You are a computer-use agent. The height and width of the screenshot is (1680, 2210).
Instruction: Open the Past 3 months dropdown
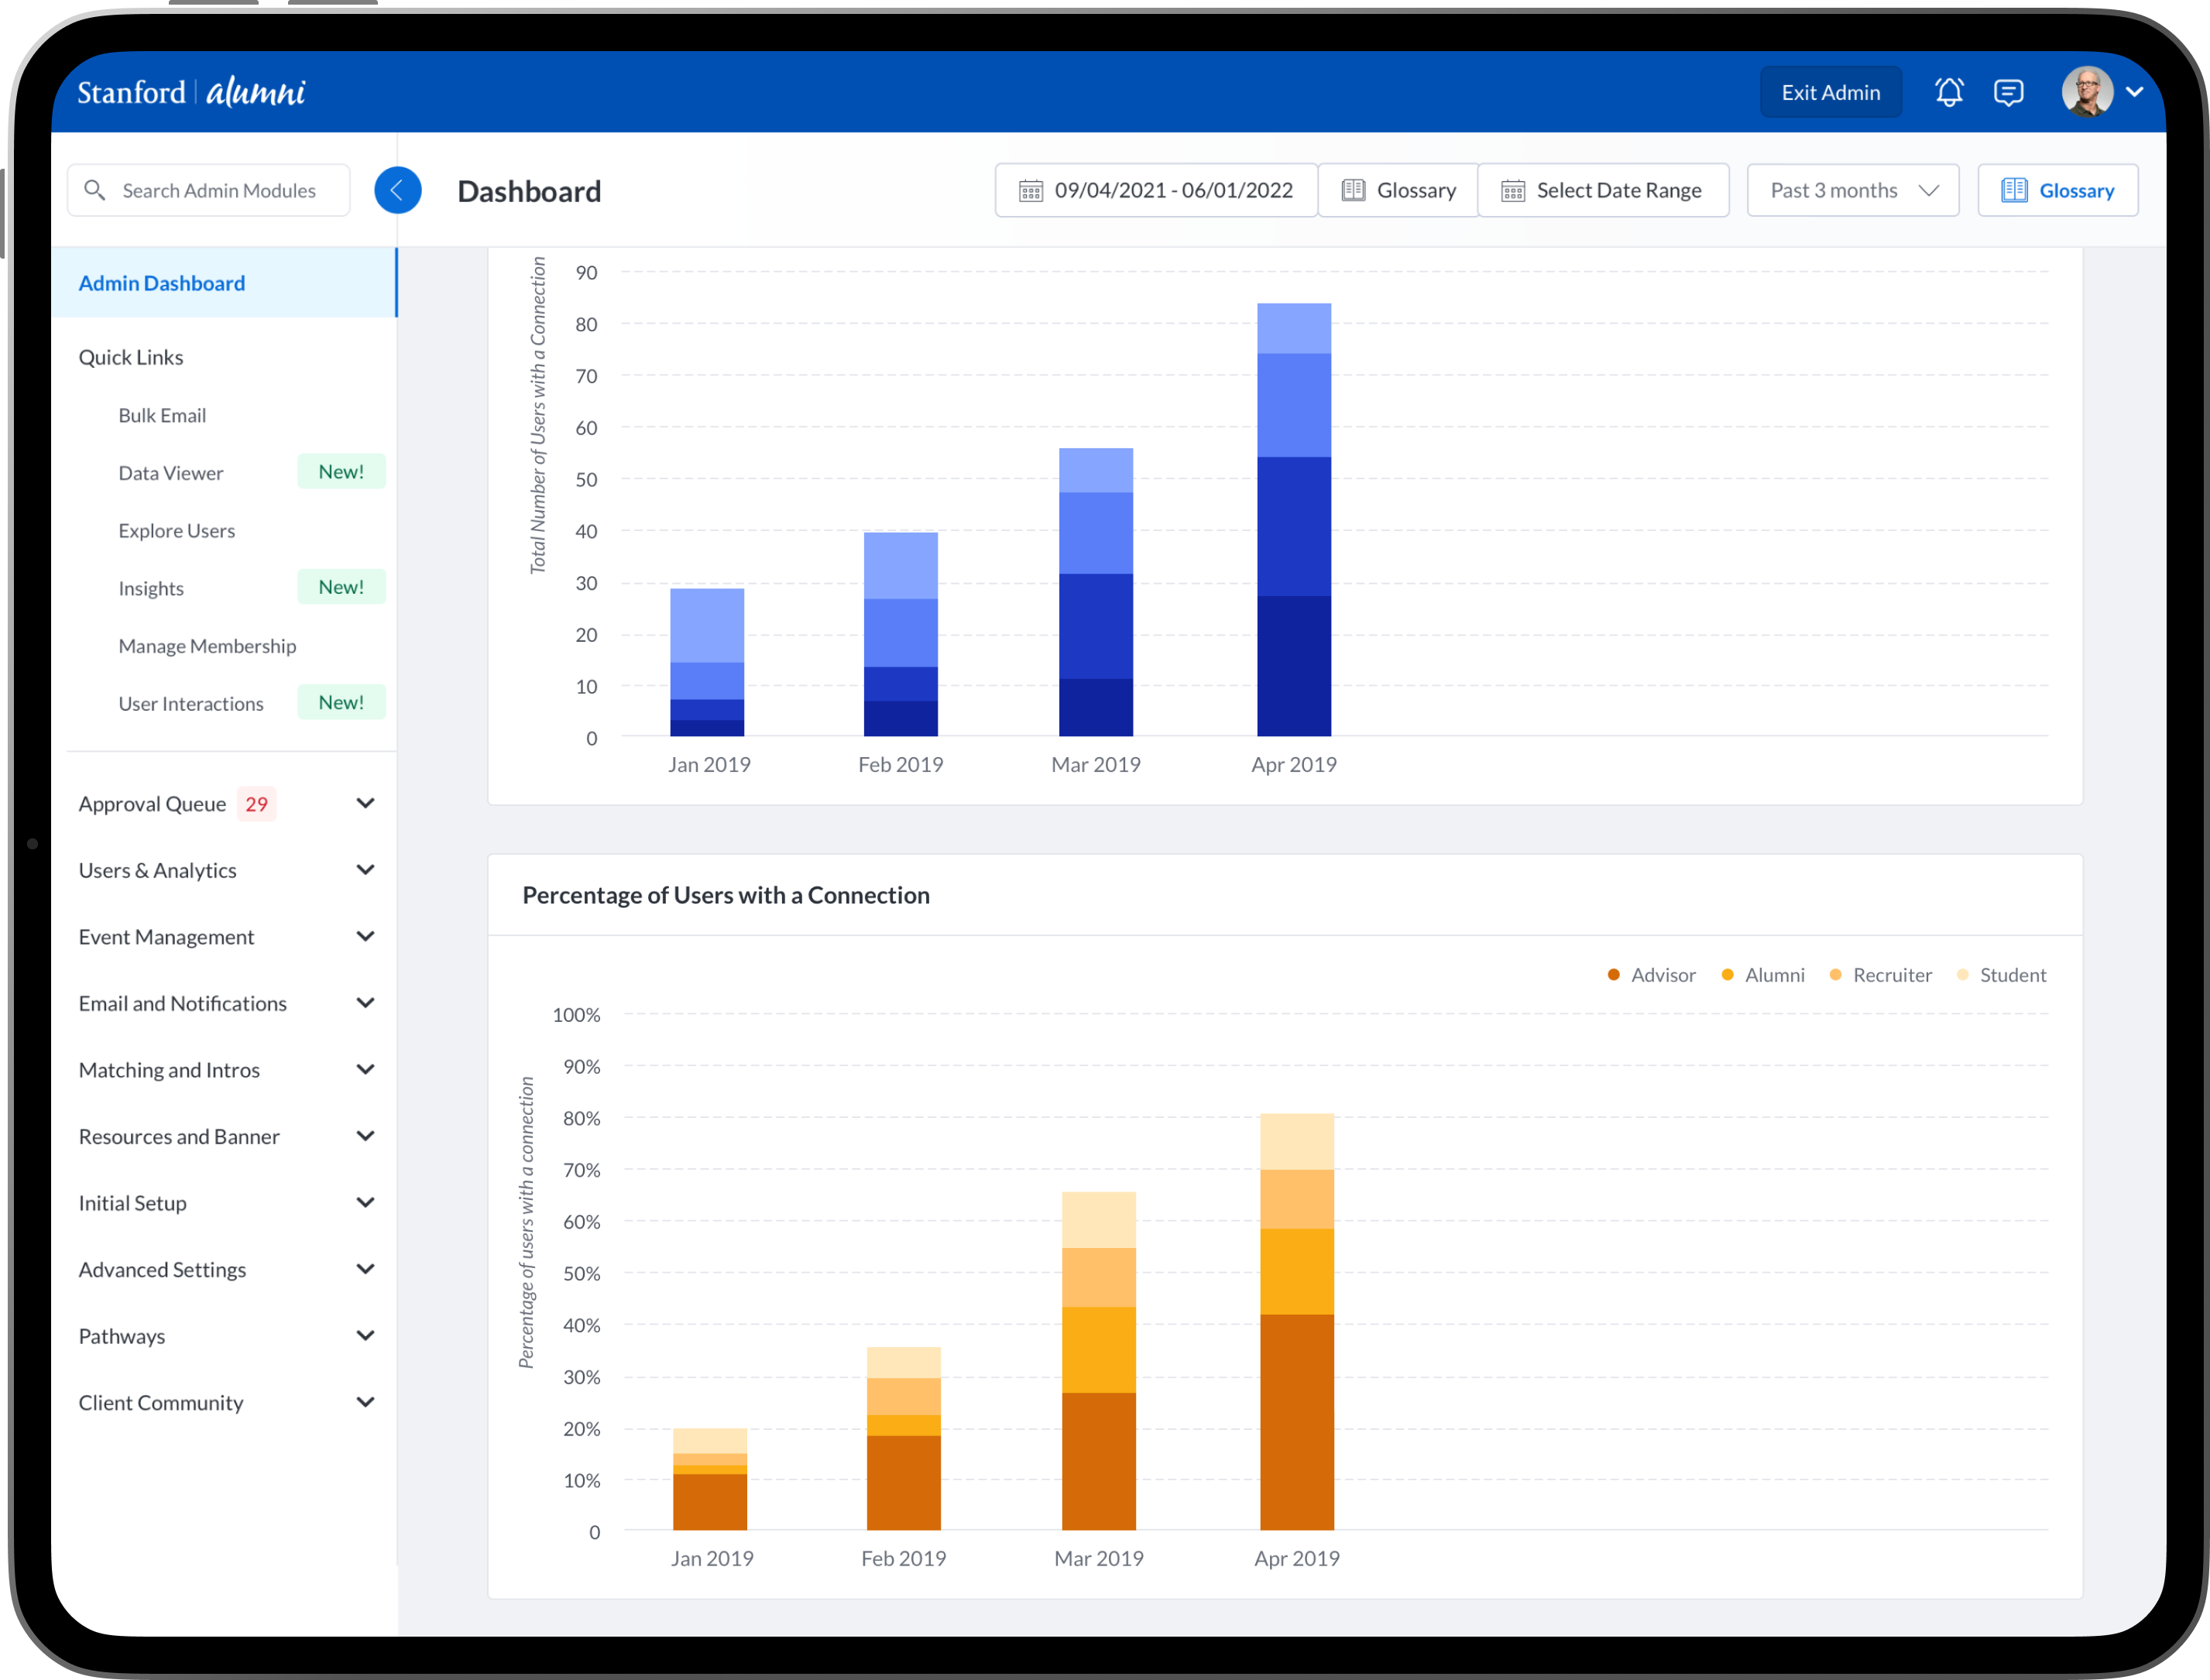point(1852,190)
